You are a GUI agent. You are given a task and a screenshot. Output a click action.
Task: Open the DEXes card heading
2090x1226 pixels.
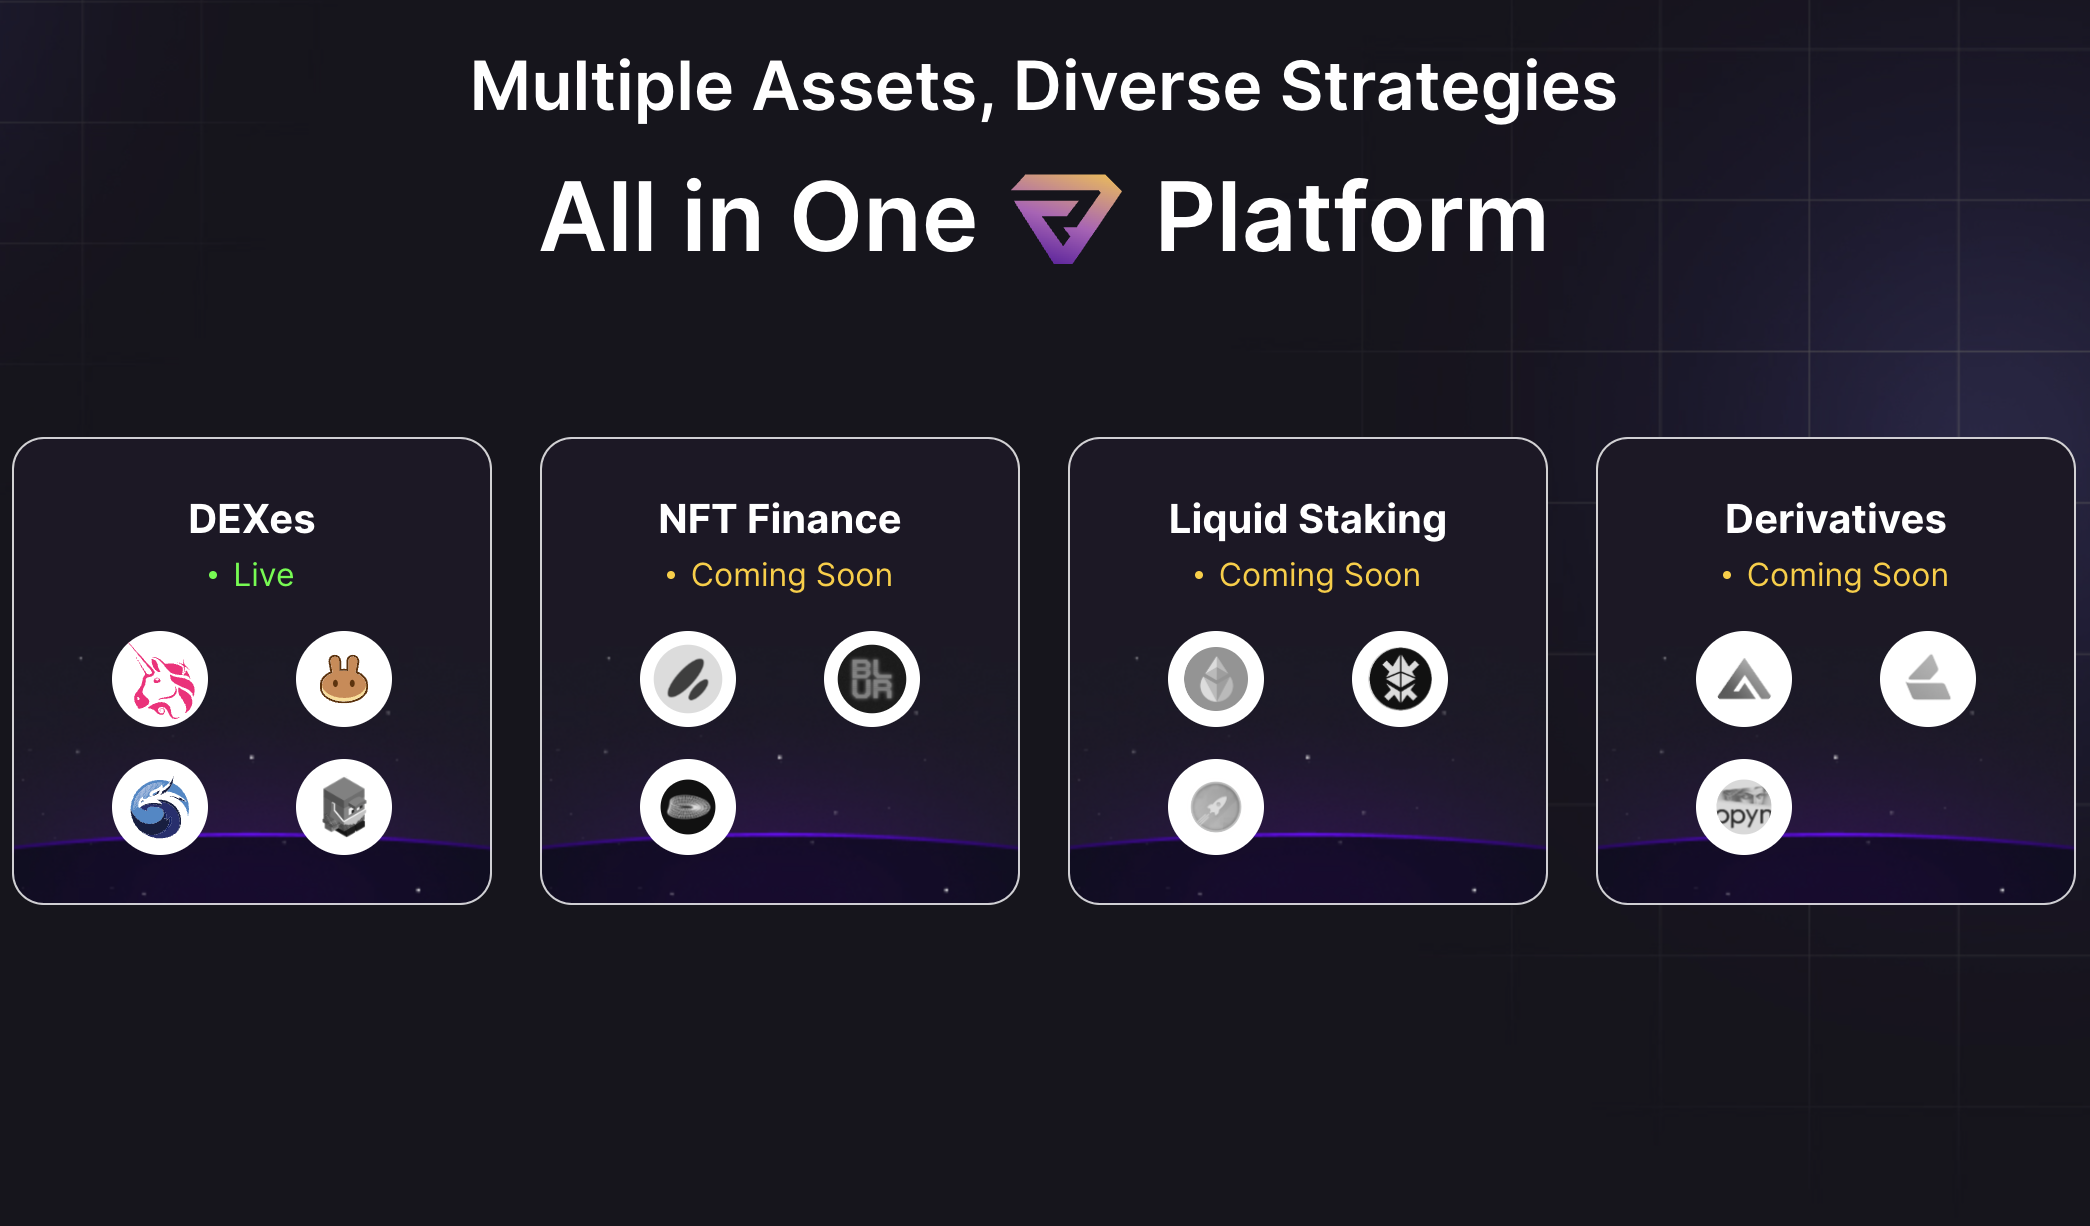pyautogui.click(x=252, y=519)
